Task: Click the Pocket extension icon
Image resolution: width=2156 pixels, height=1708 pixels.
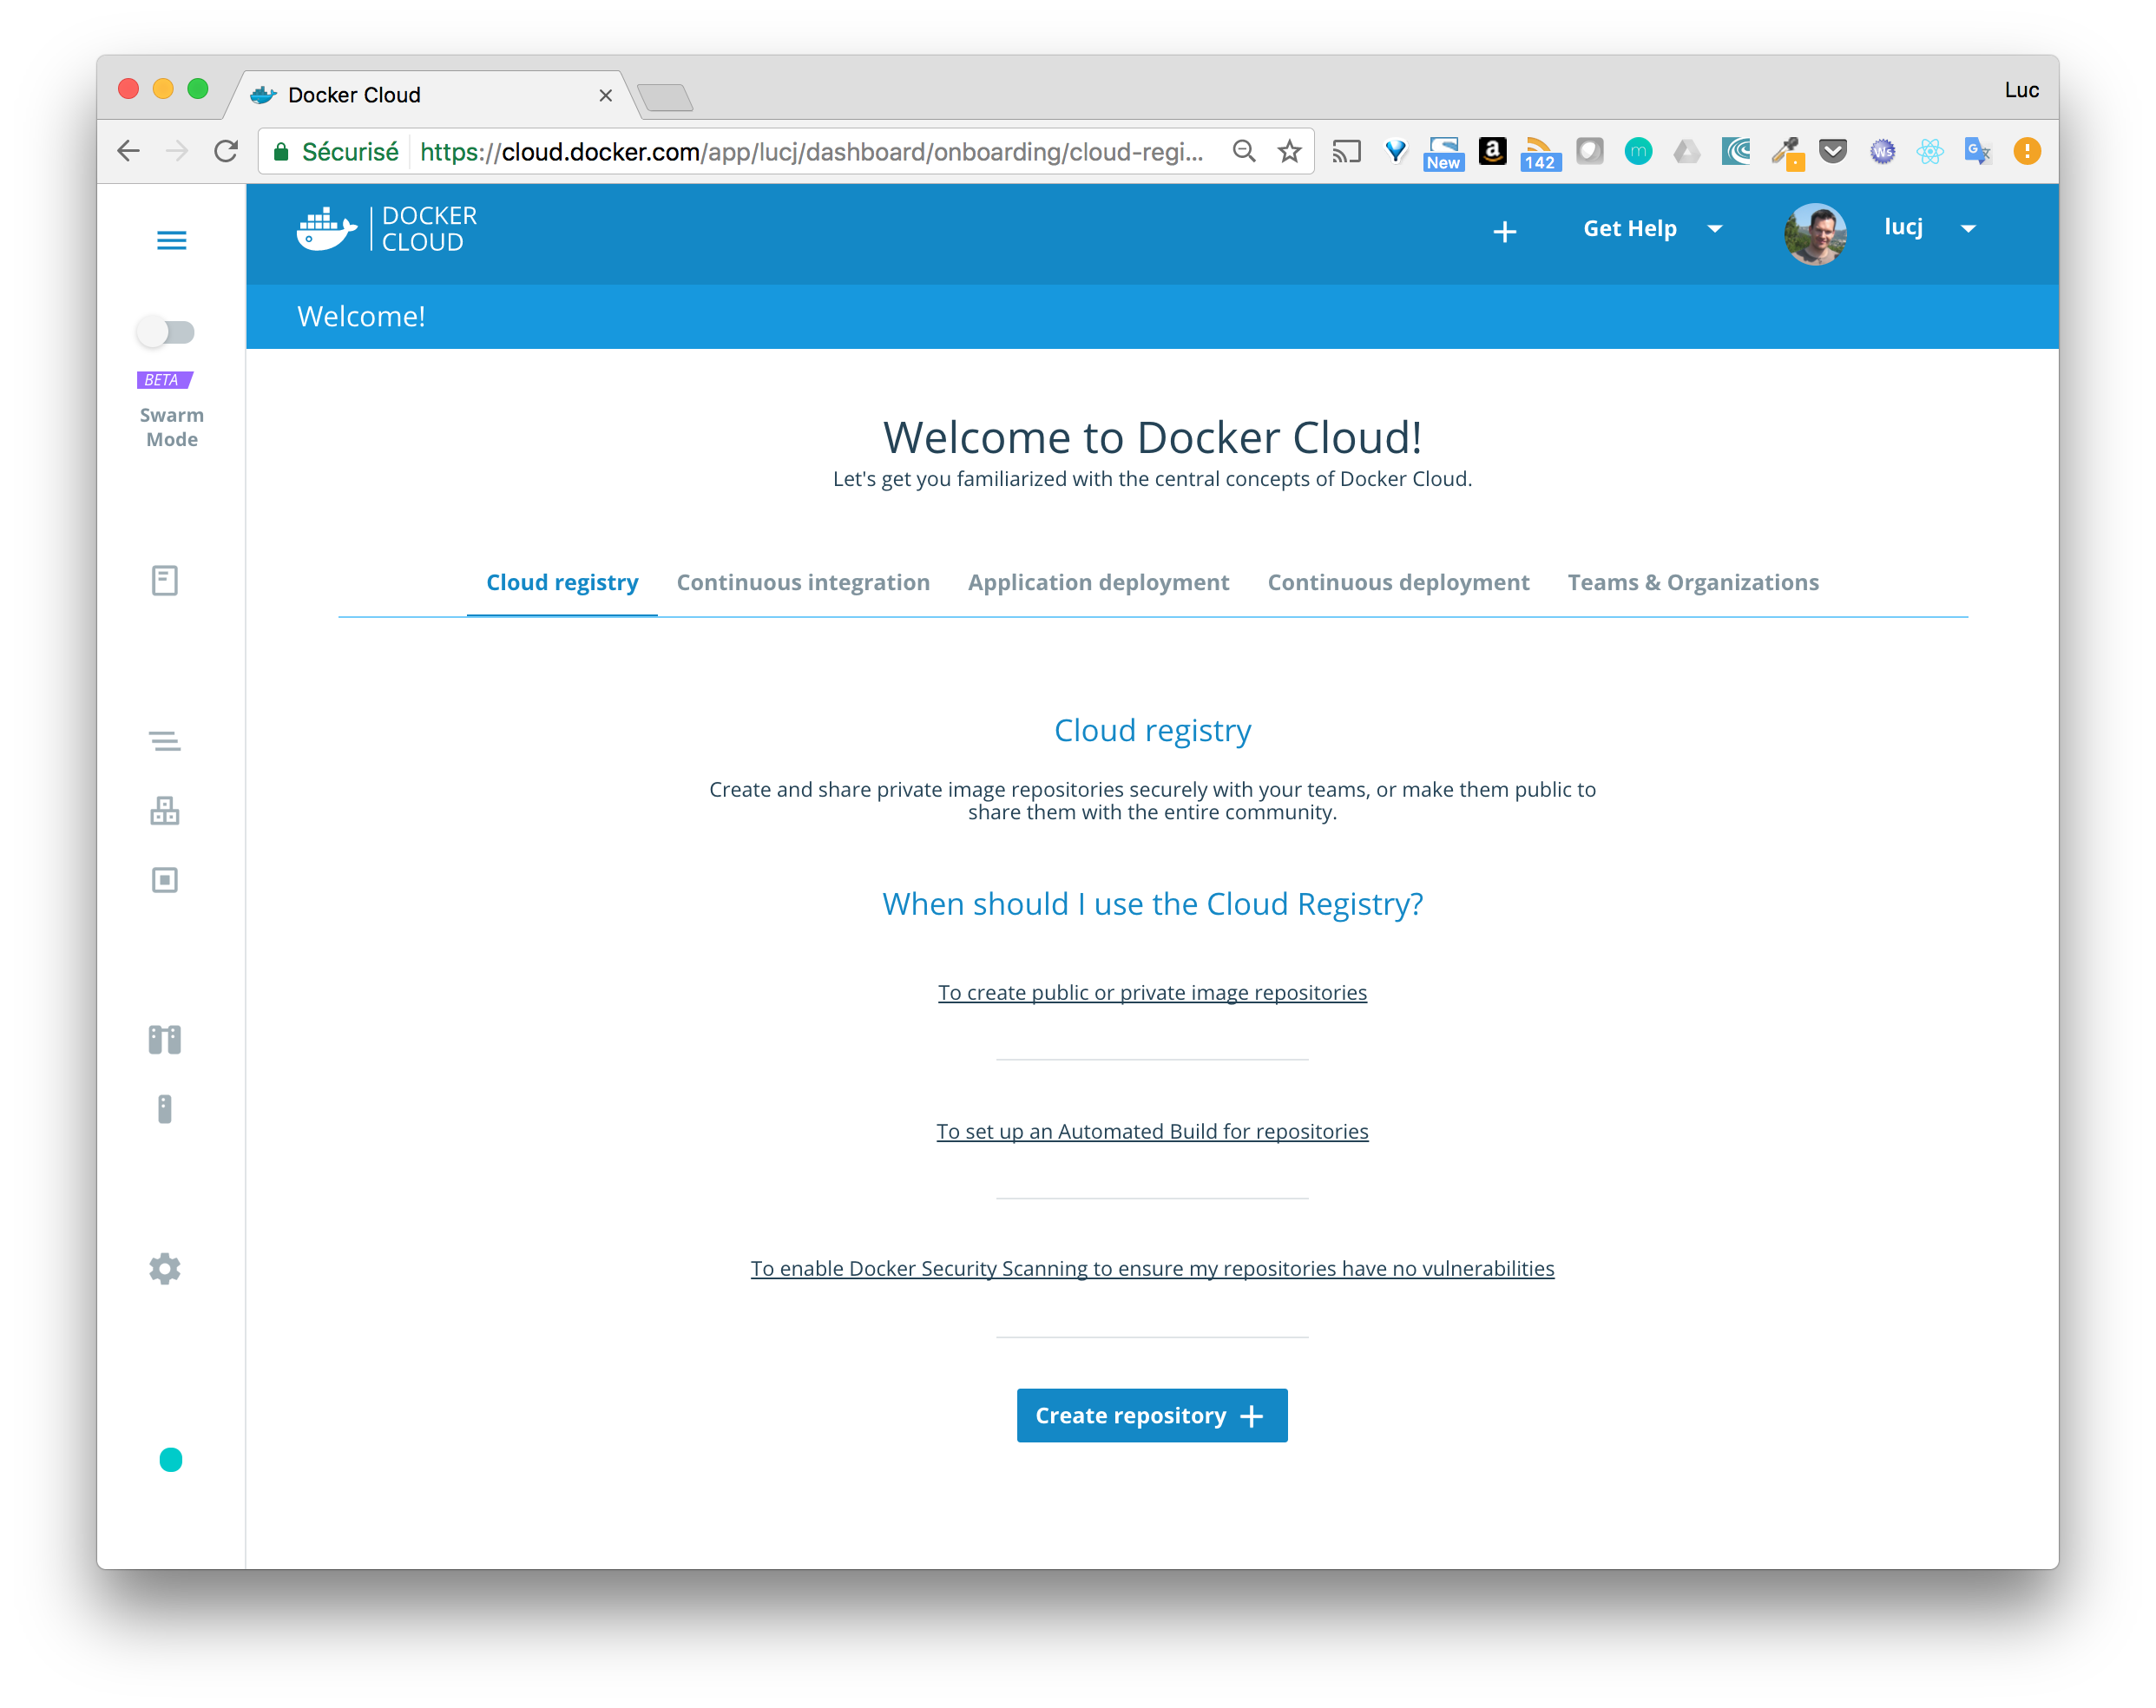Action: pos(1833,152)
